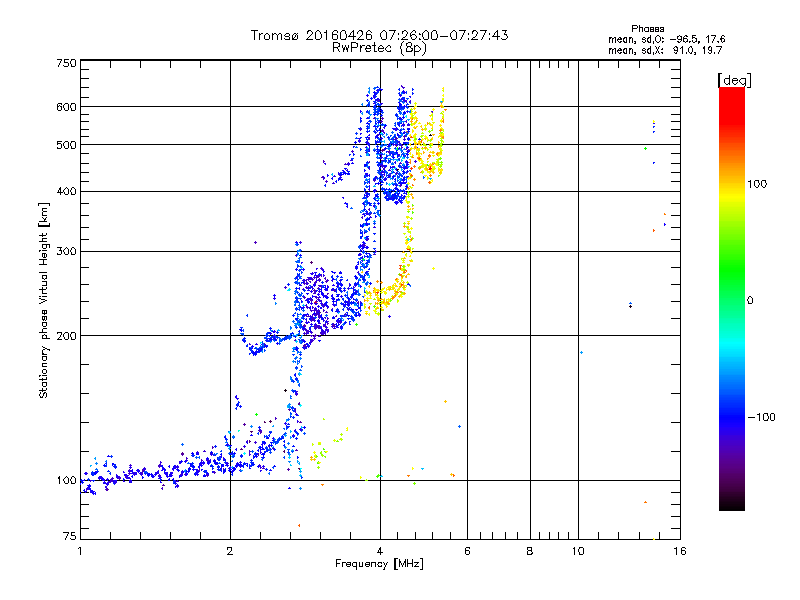Click the x-axis label '16'

click(680, 551)
